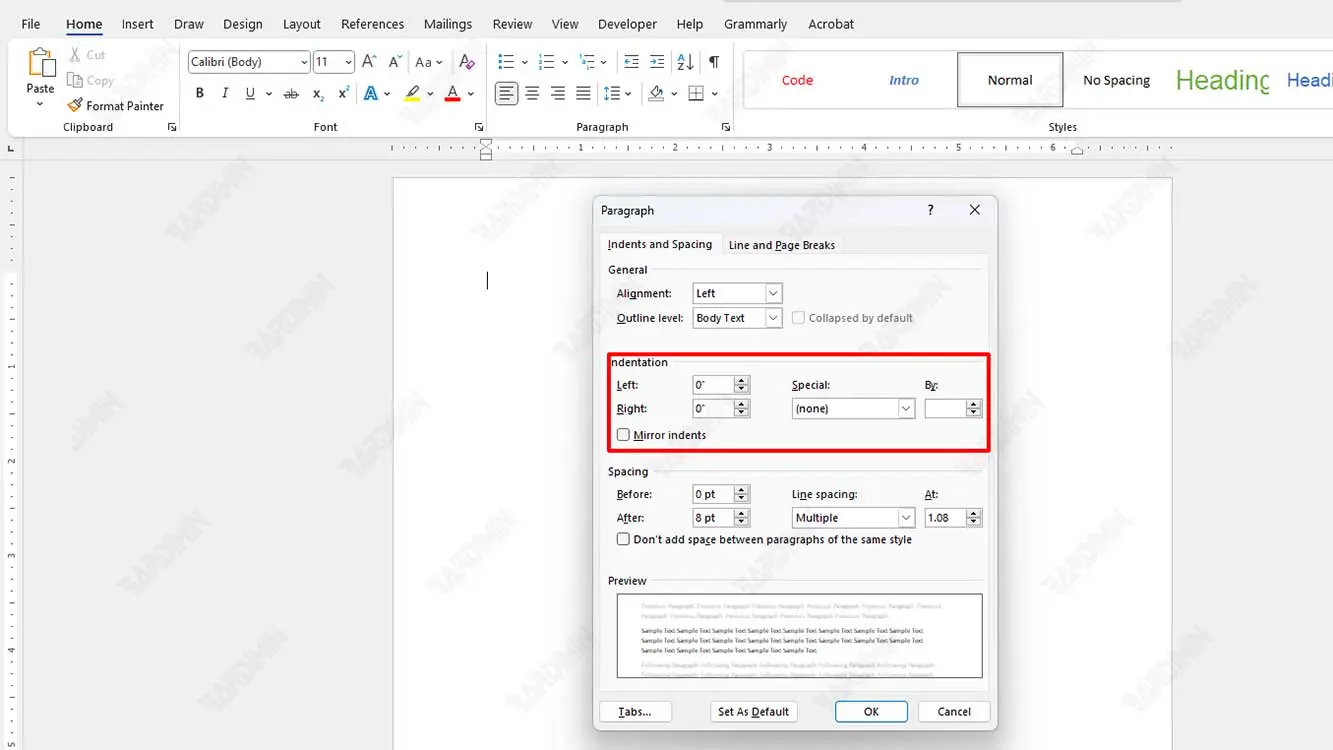Screen dimensions: 1333x750
Task: Decrease font size icon
Action: (x=395, y=62)
